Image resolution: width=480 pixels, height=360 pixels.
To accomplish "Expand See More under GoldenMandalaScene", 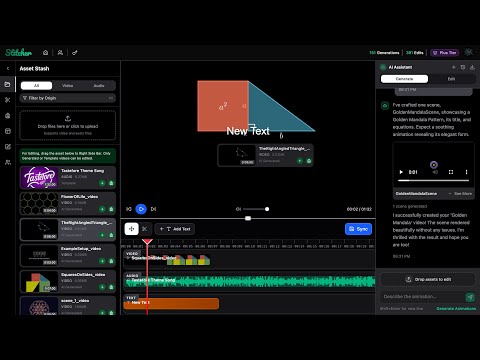I will (460, 194).
